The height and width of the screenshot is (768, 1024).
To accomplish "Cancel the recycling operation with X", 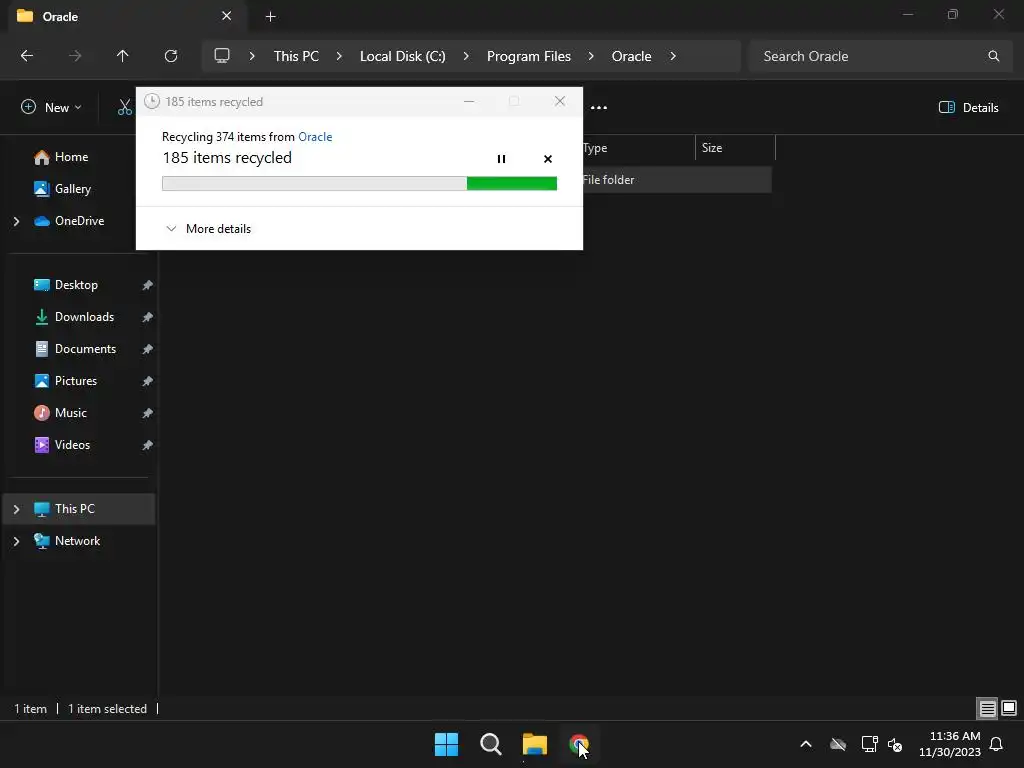I will coord(548,159).
